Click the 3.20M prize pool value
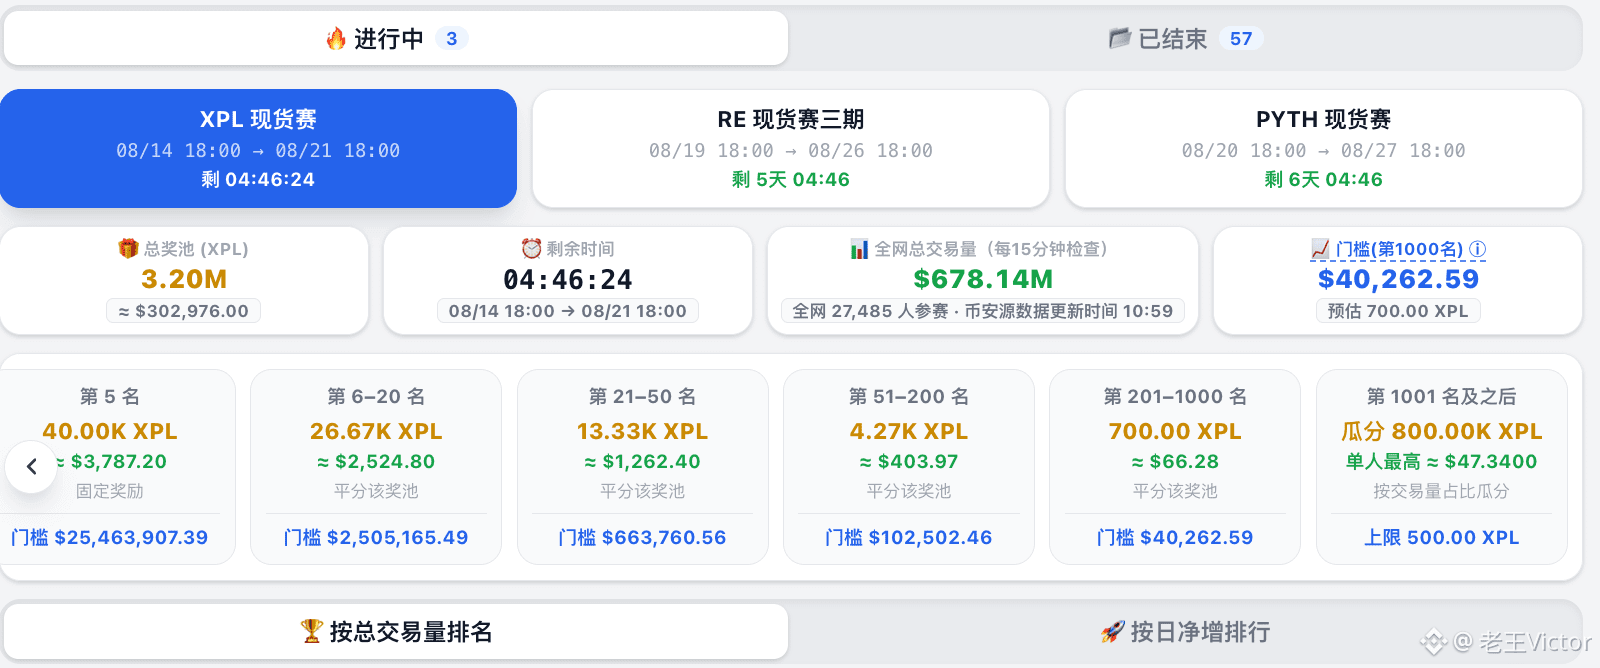Viewport: 1600px width, 668px height. [184, 279]
